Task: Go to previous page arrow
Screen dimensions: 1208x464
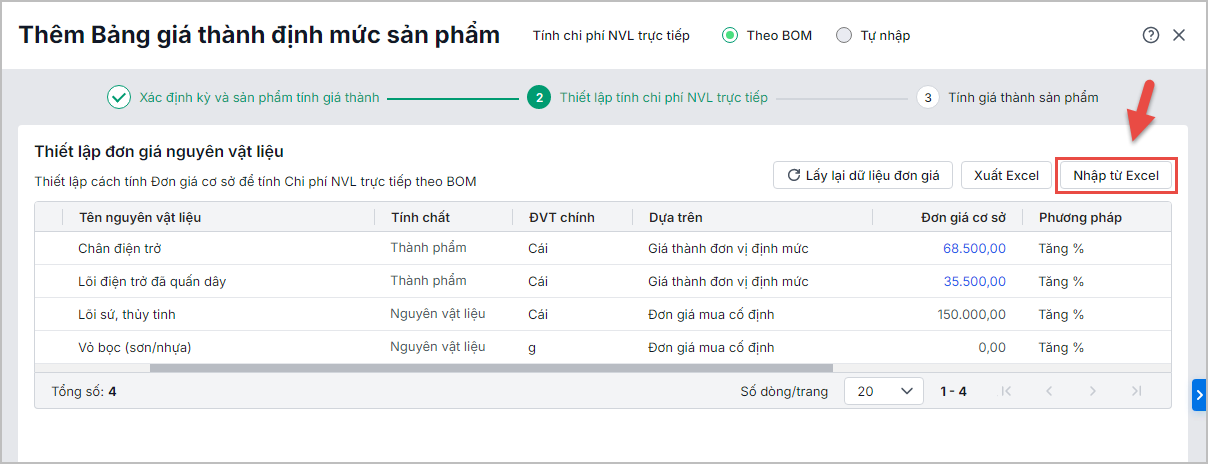Action: [x=1049, y=391]
